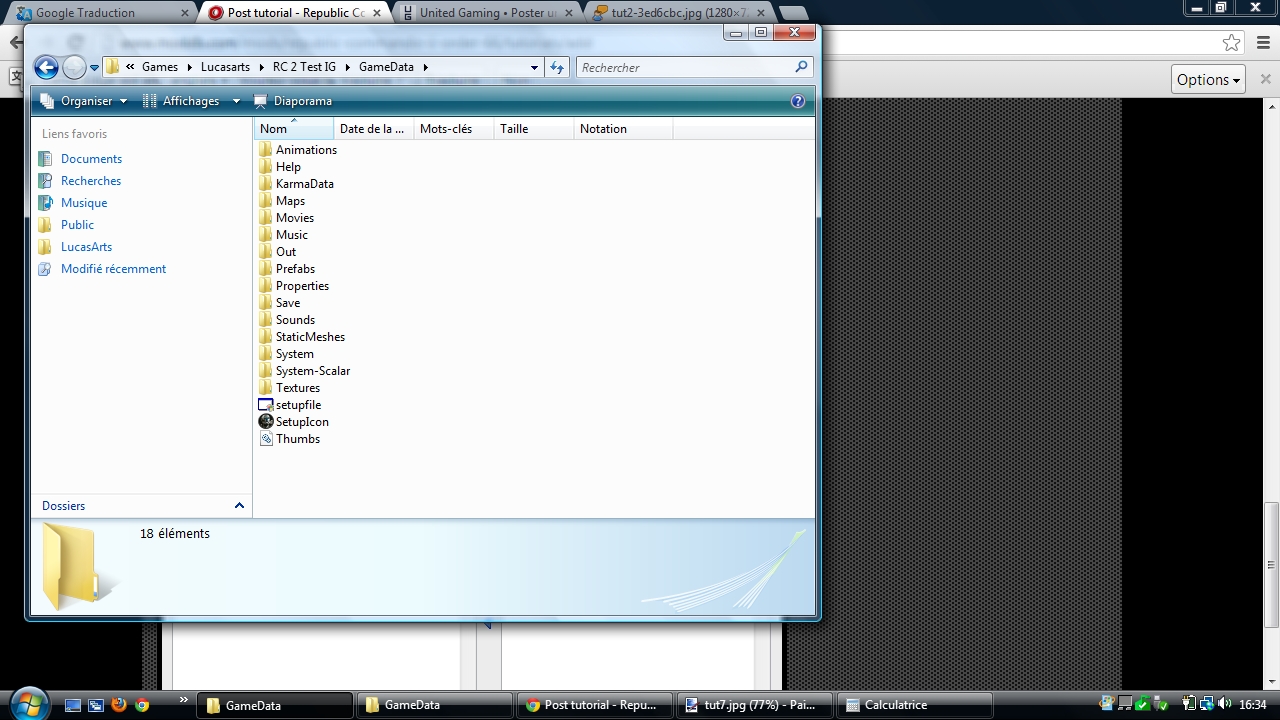
Task: Select the Out folder icon
Action: click(x=265, y=252)
